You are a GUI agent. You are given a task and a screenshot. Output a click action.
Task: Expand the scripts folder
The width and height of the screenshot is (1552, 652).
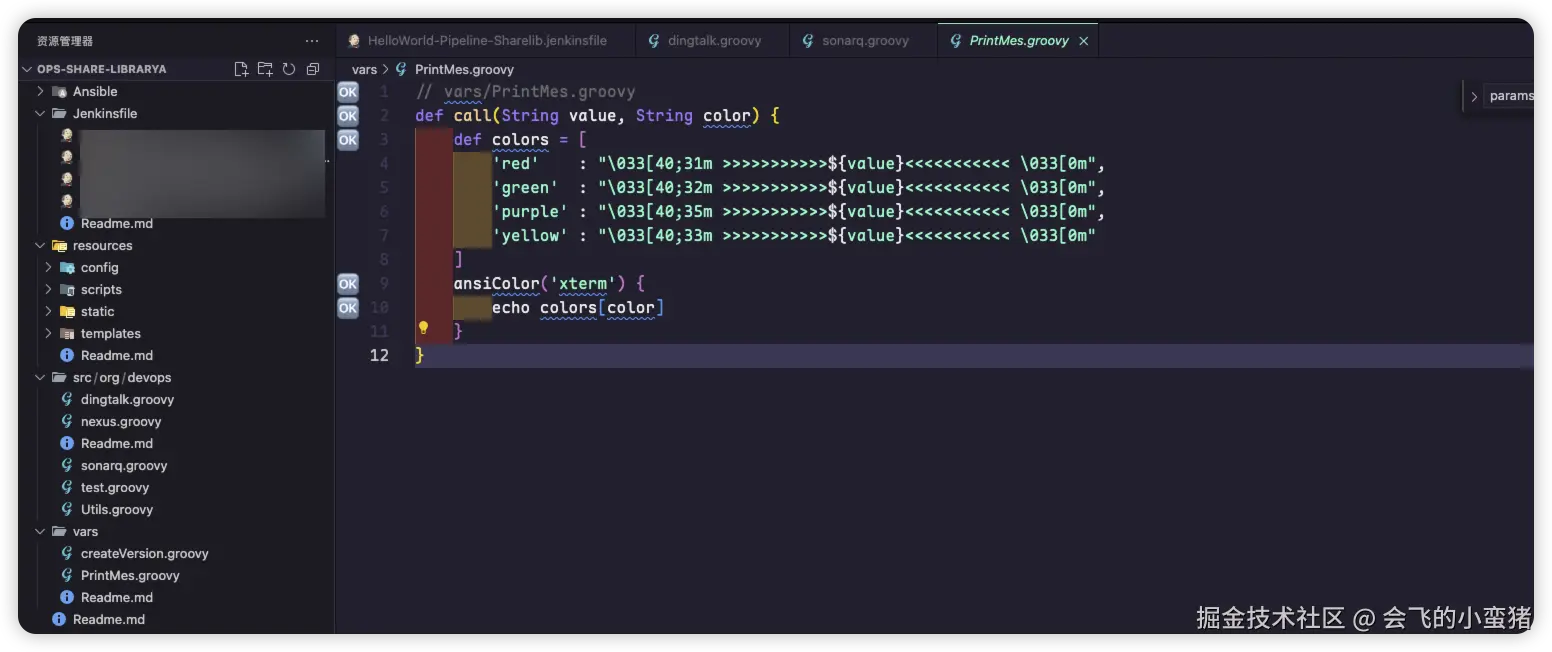tap(48, 289)
